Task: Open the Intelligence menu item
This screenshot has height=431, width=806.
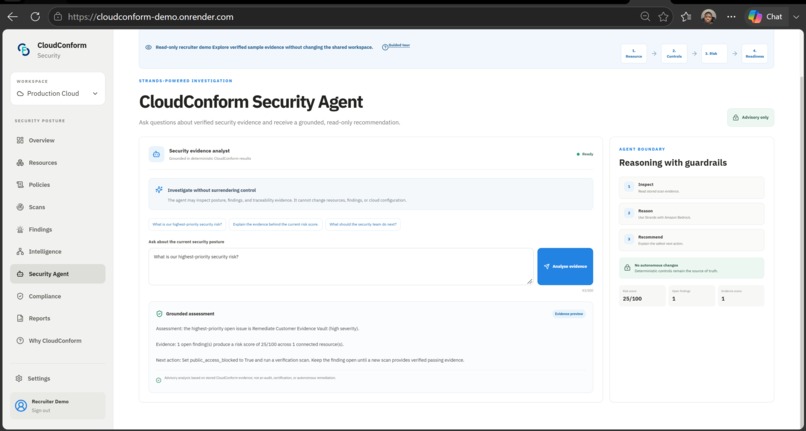Action: pyautogui.click(x=58, y=252)
